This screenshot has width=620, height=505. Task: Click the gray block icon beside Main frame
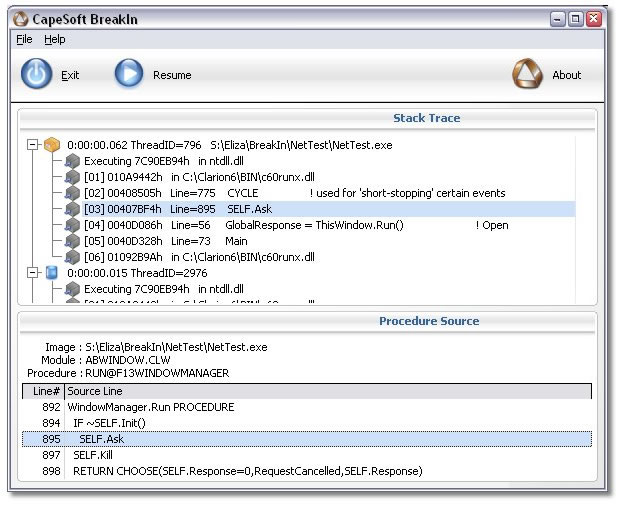tap(72, 241)
